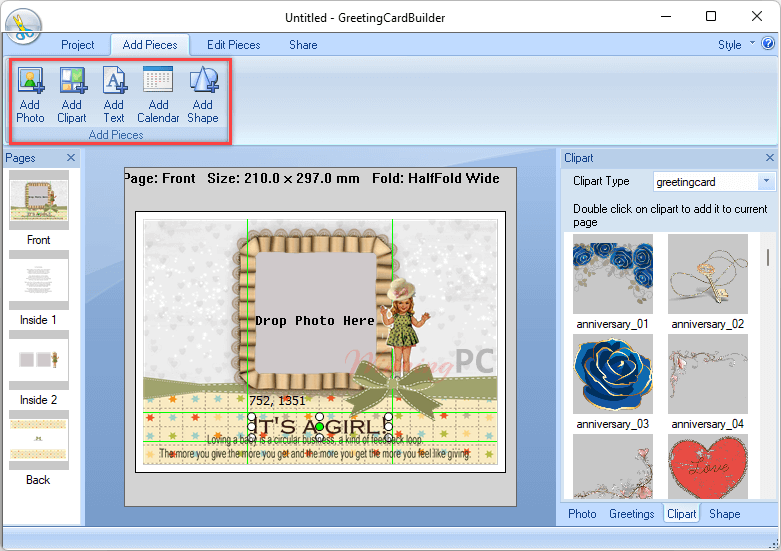Screen dimensions: 781x551
Task: Select the Inside 2 page thumbnail
Action: tap(39, 360)
